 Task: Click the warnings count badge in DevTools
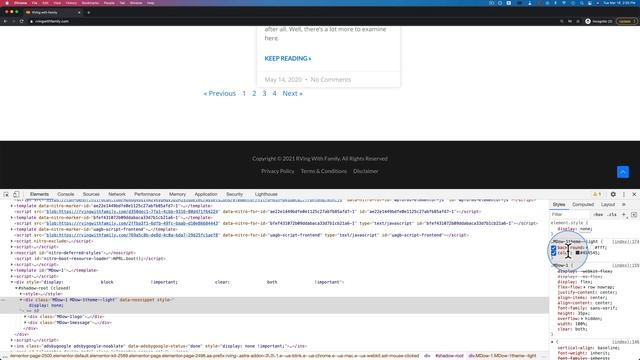pos(597,194)
